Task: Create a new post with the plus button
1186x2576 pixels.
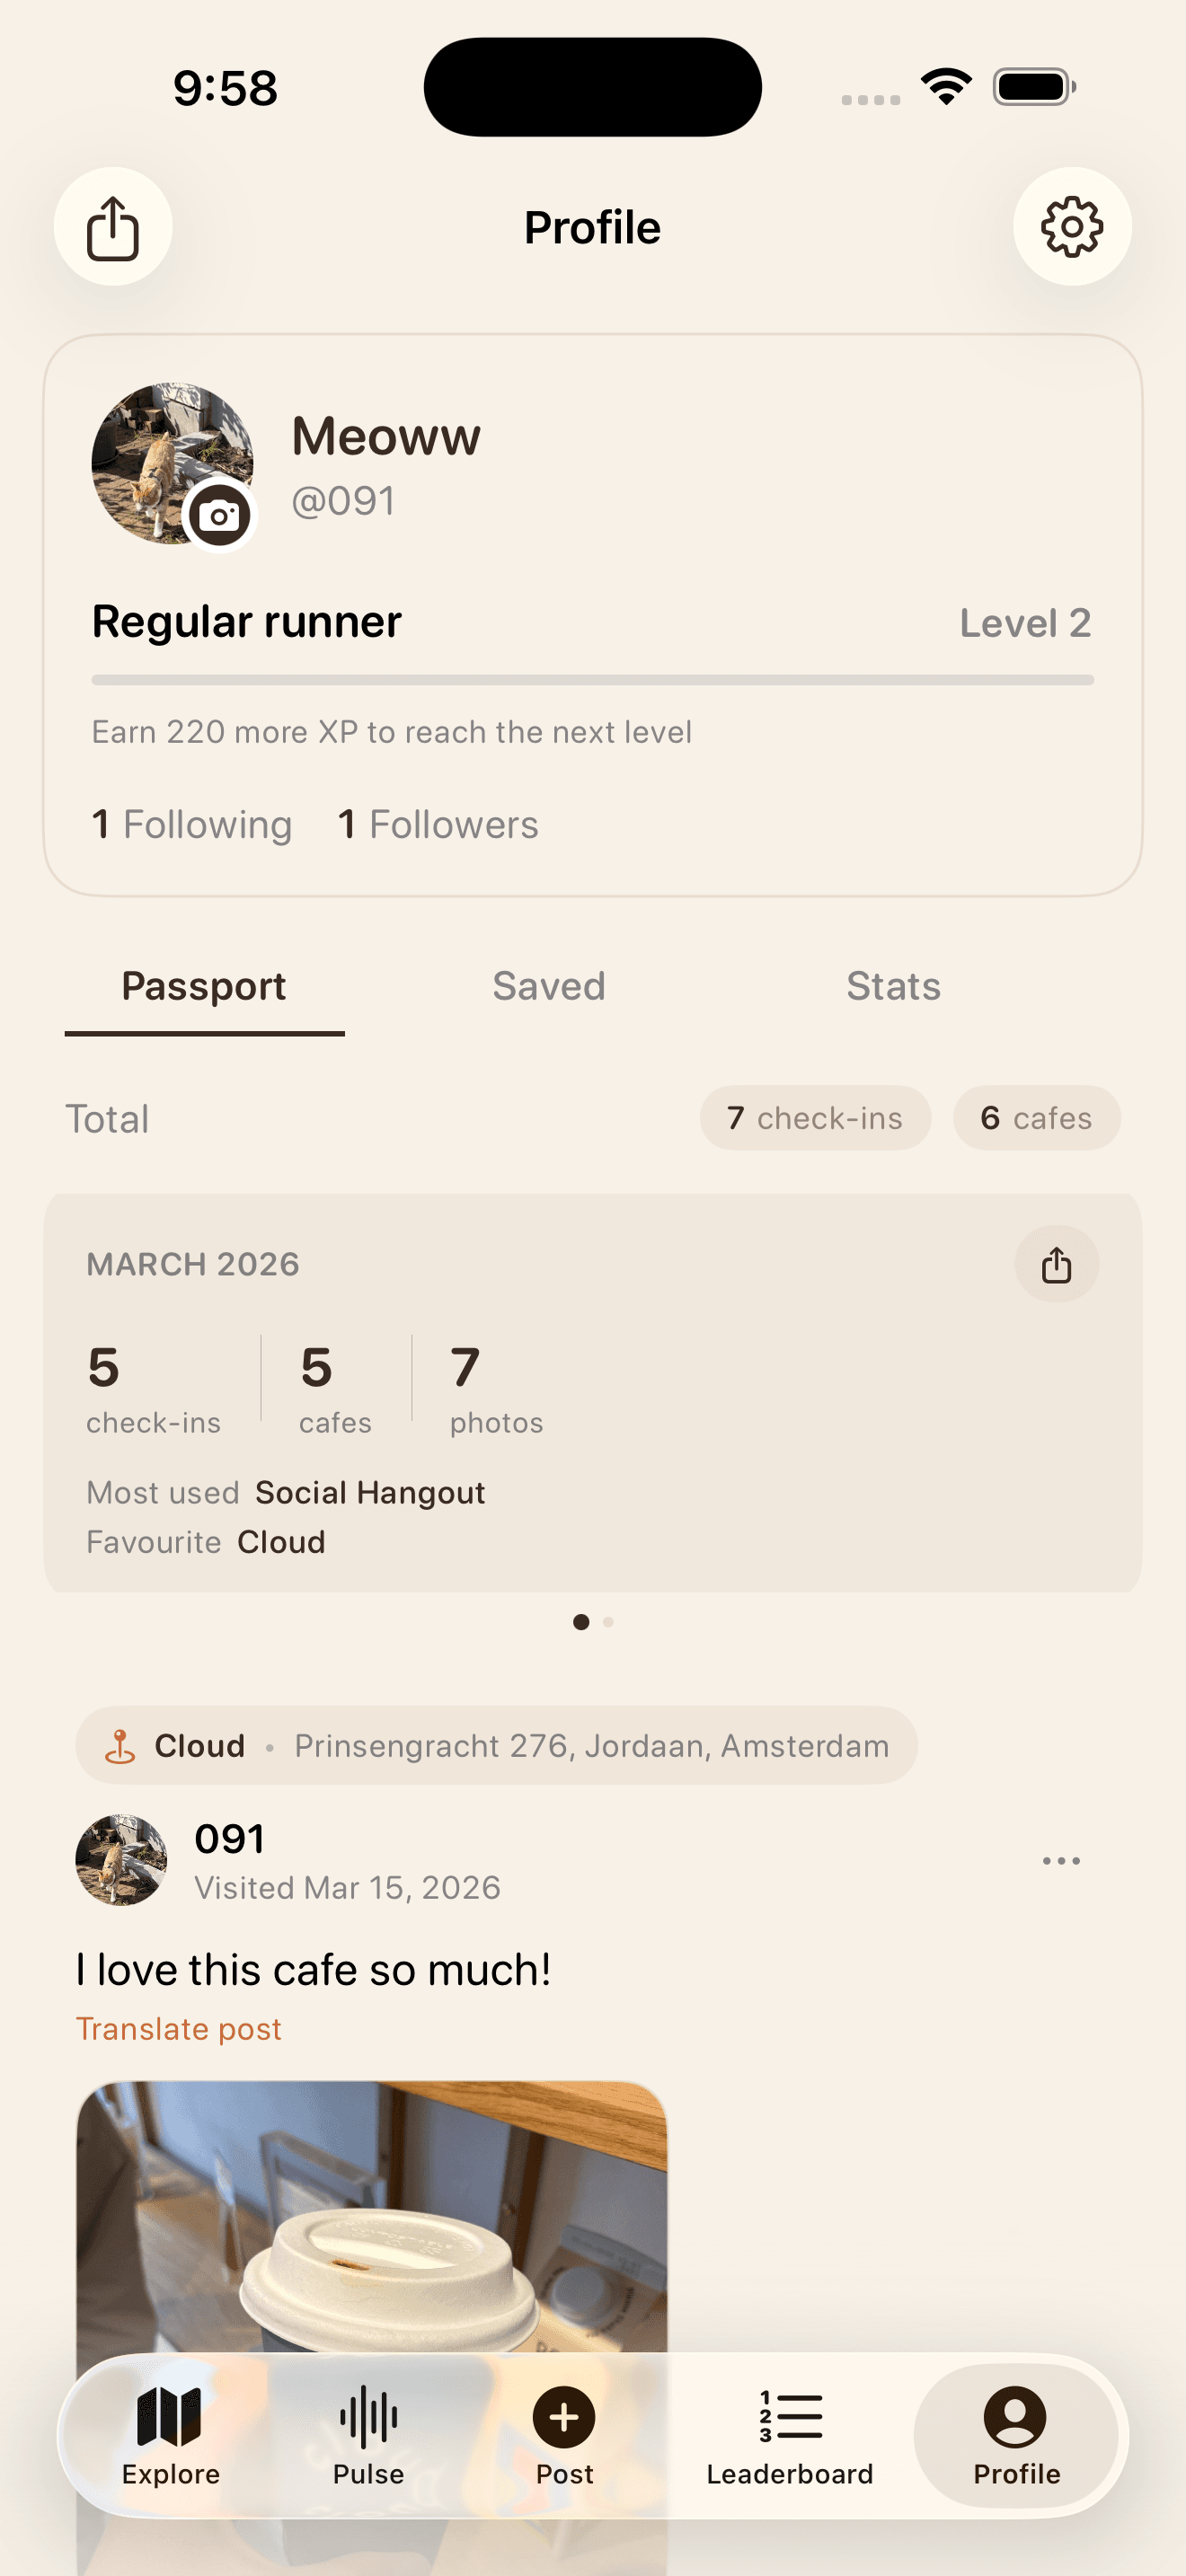Action: (x=563, y=2430)
